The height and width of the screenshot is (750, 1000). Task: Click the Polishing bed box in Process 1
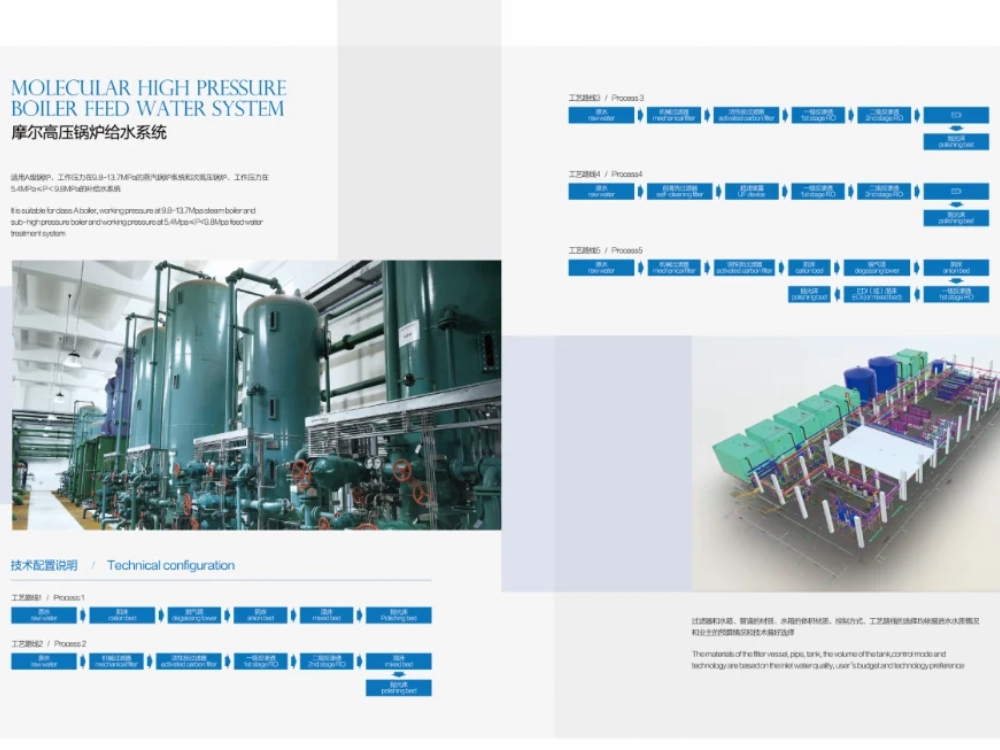(398, 615)
